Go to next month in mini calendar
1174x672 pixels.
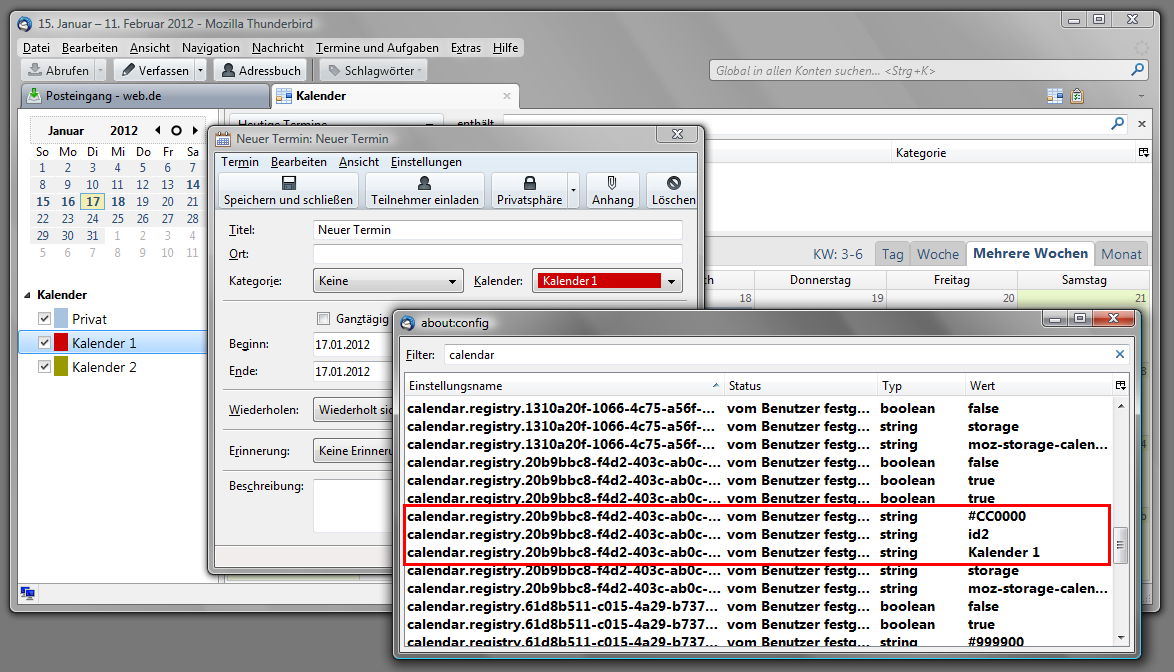click(195, 130)
